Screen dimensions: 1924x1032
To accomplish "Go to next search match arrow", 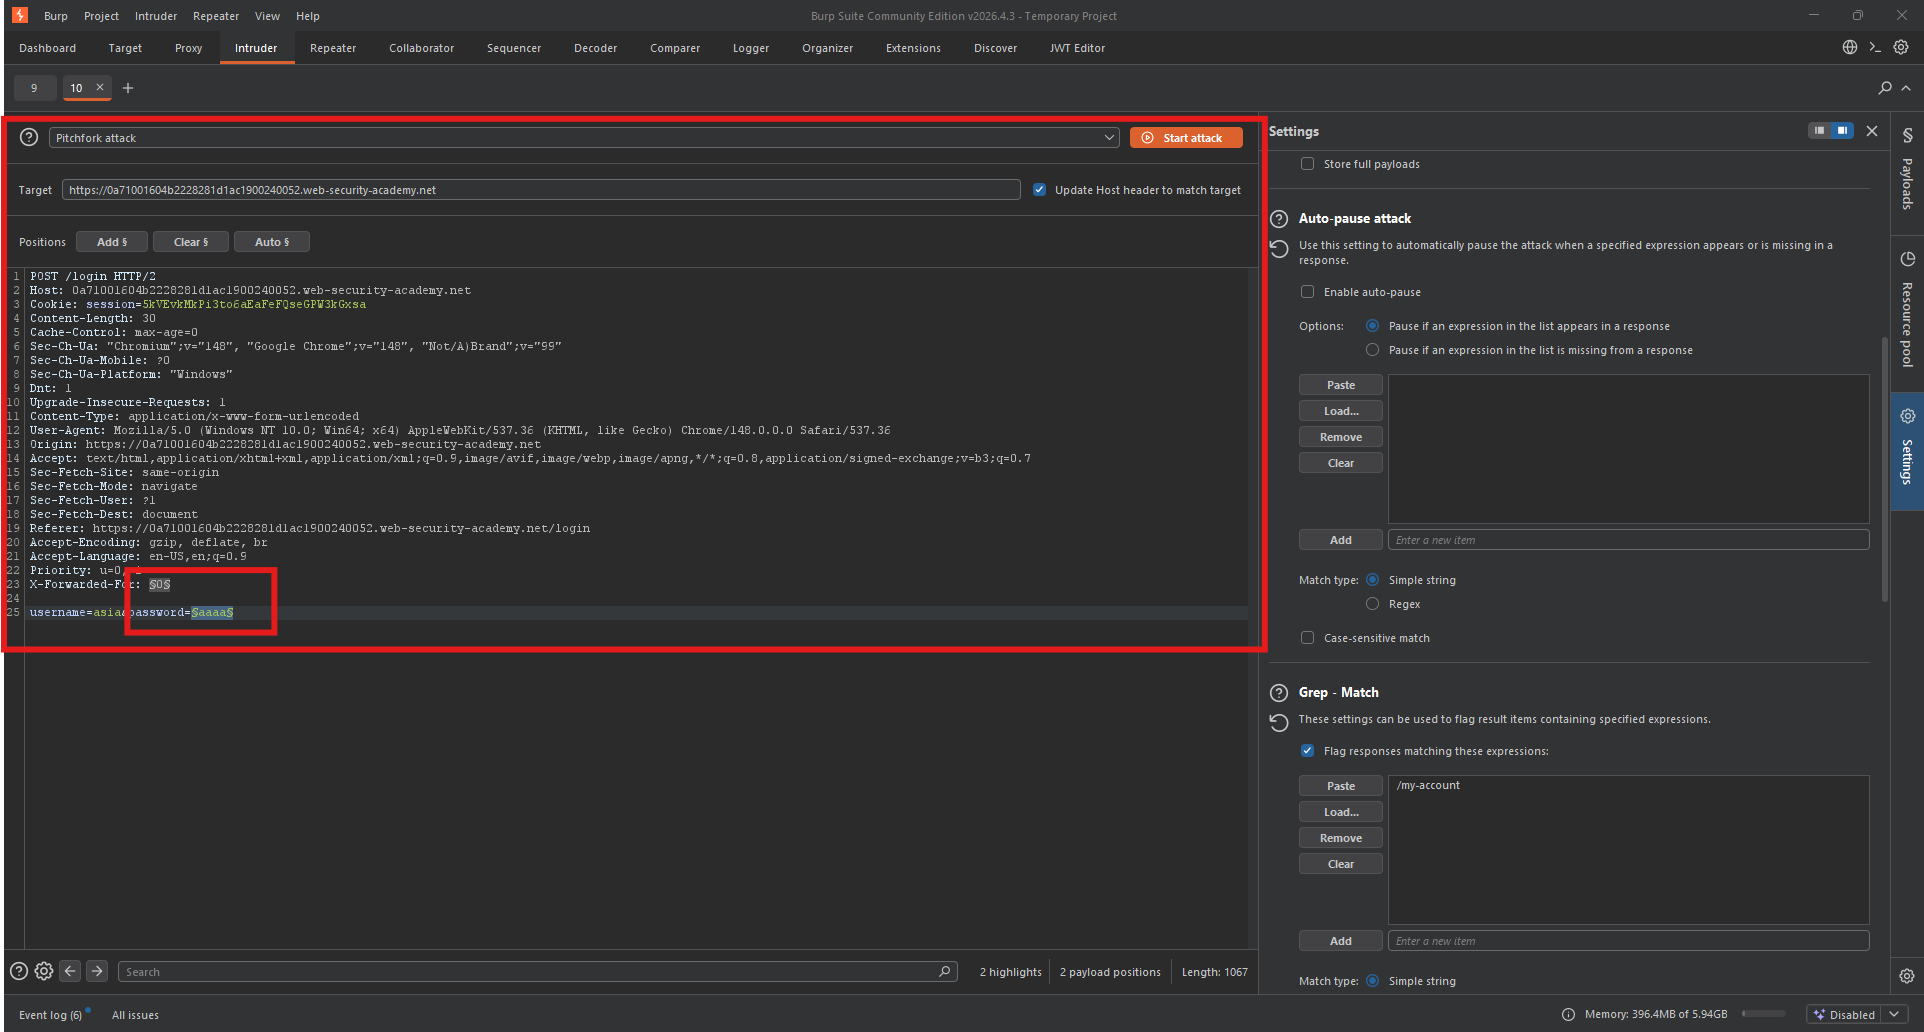I will pyautogui.click(x=97, y=971).
